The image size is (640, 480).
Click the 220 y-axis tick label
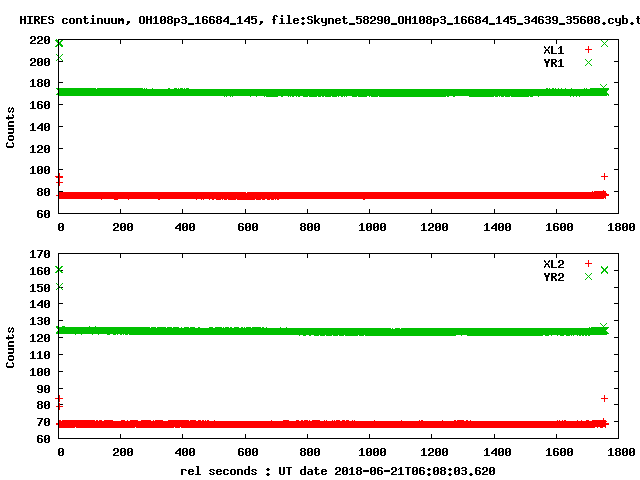40,40
